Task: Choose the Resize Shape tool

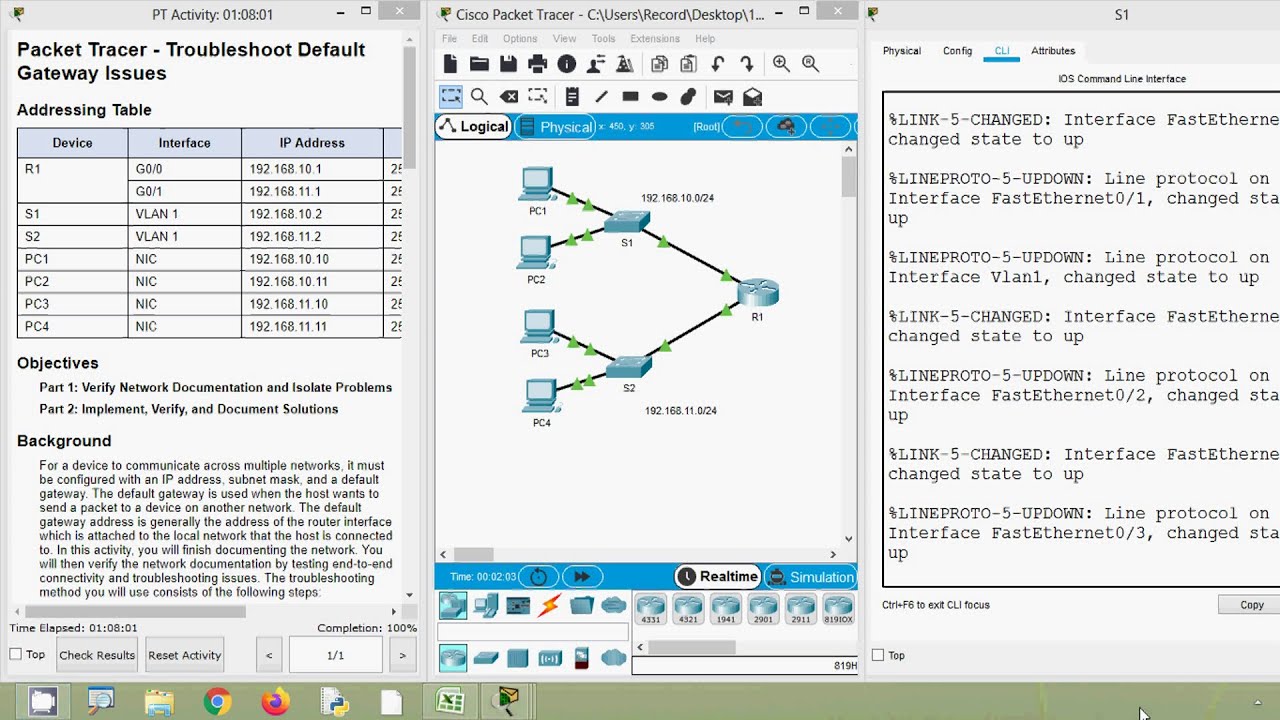Action: pos(538,96)
